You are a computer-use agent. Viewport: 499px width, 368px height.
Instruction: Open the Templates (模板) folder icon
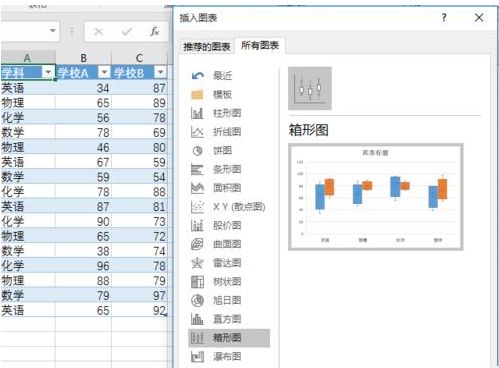click(197, 95)
